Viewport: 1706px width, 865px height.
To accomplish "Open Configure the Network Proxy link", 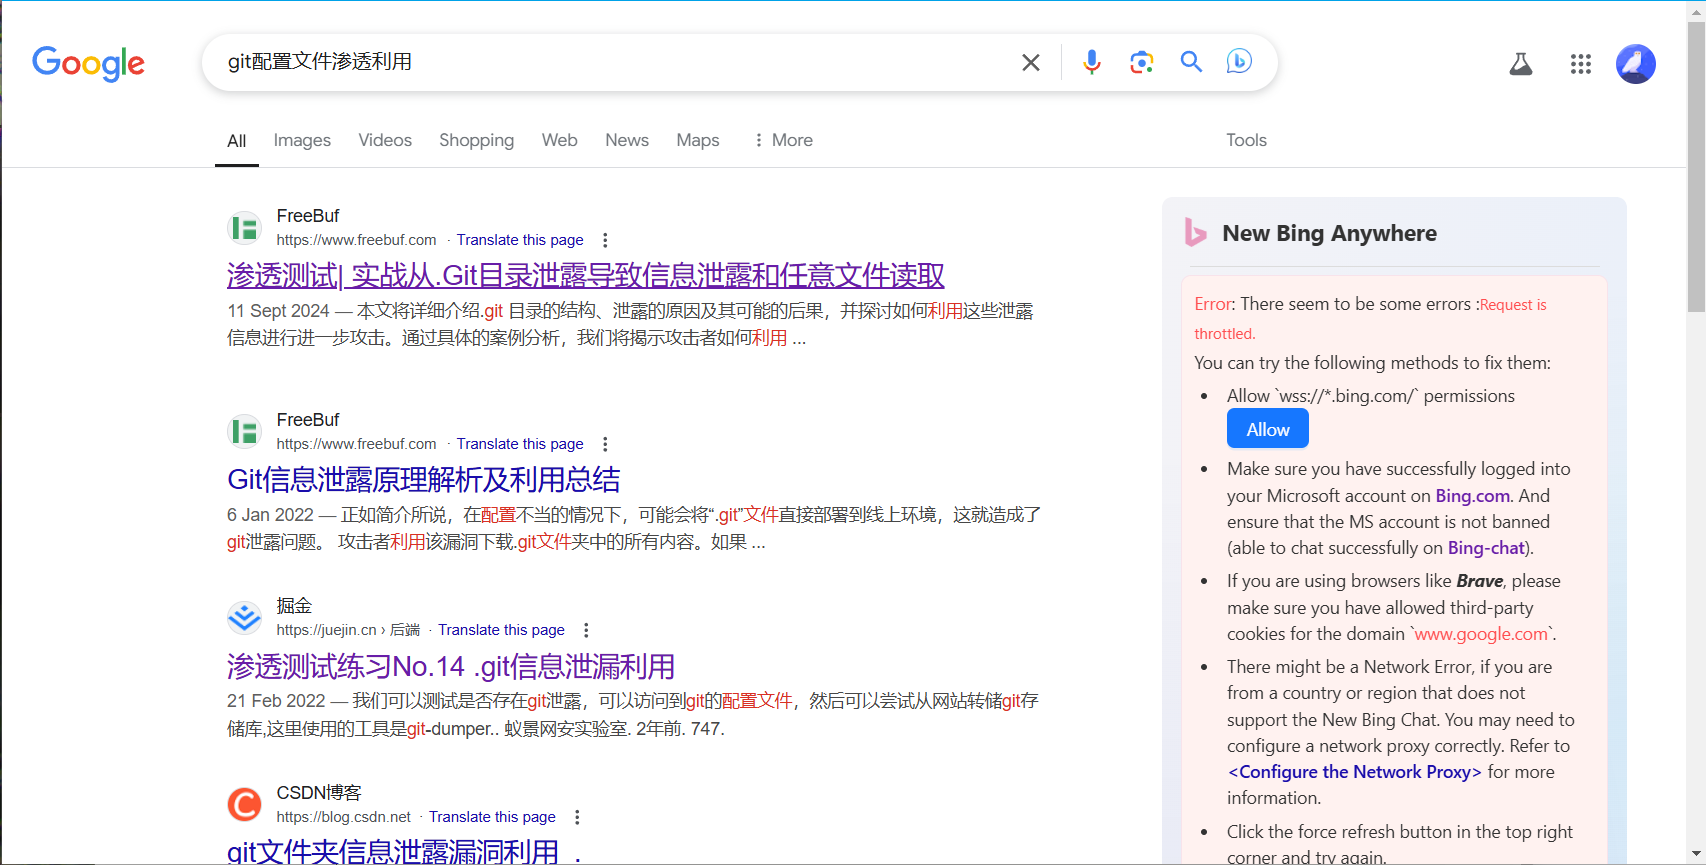I will (1355, 772).
